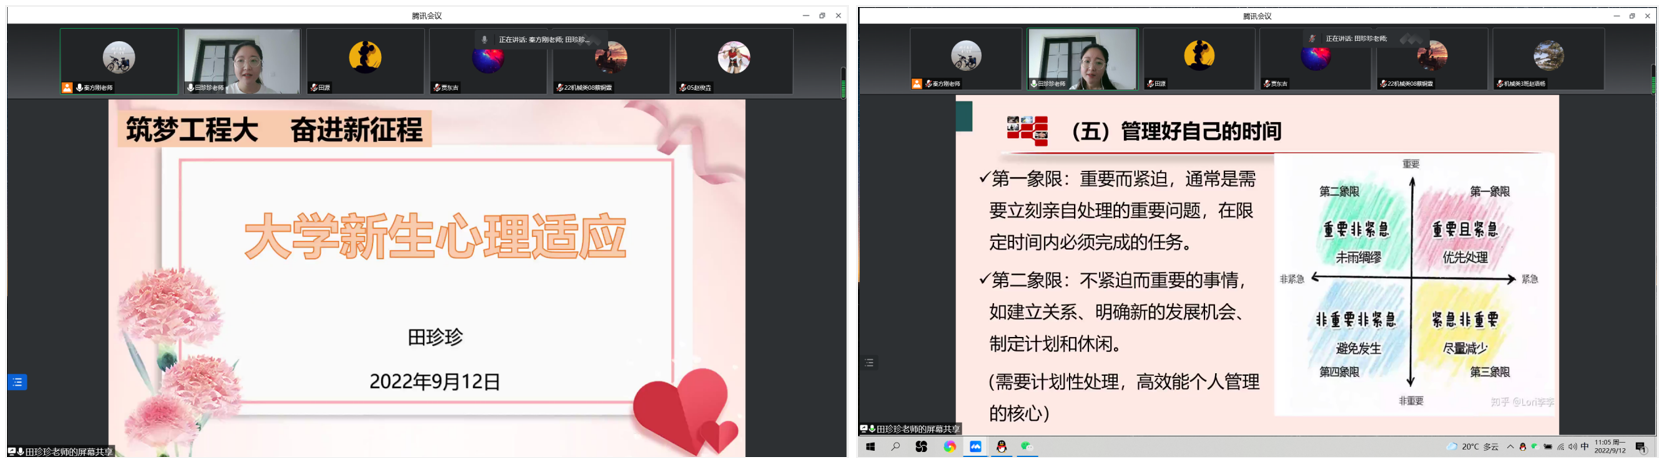Viewport: 1664px width, 464px height.
Task: Open taskbar search magnifier icon
Action: [x=896, y=447]
